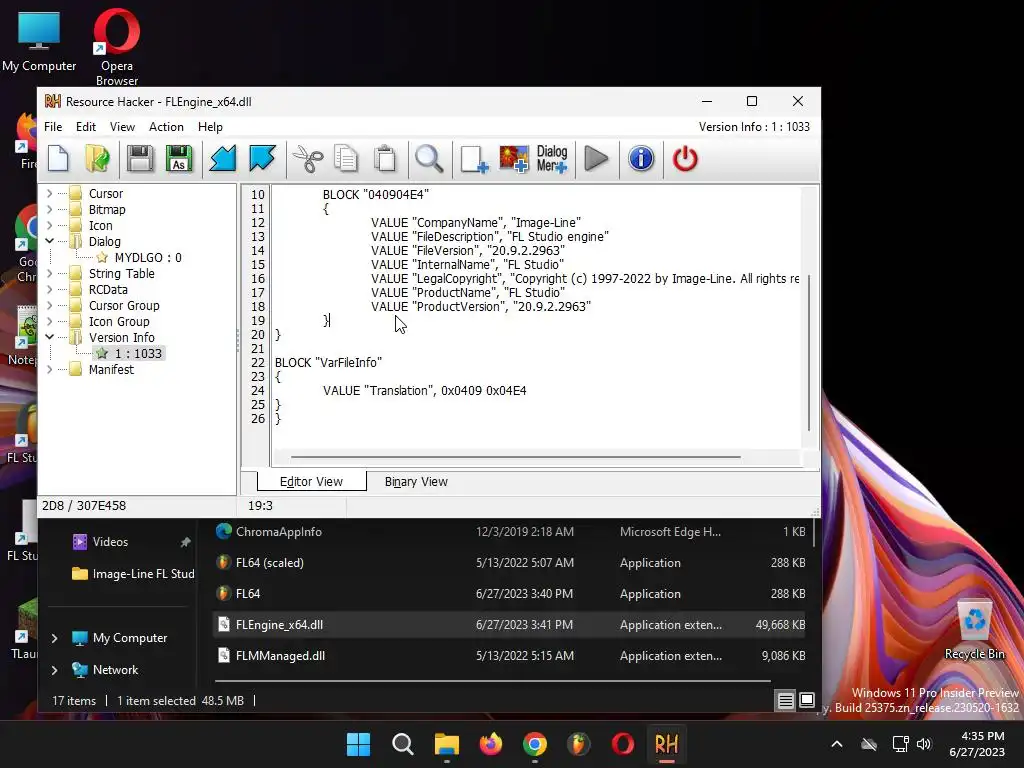
Task: Expand the RCData tree node
Action: tap(50, 289)
